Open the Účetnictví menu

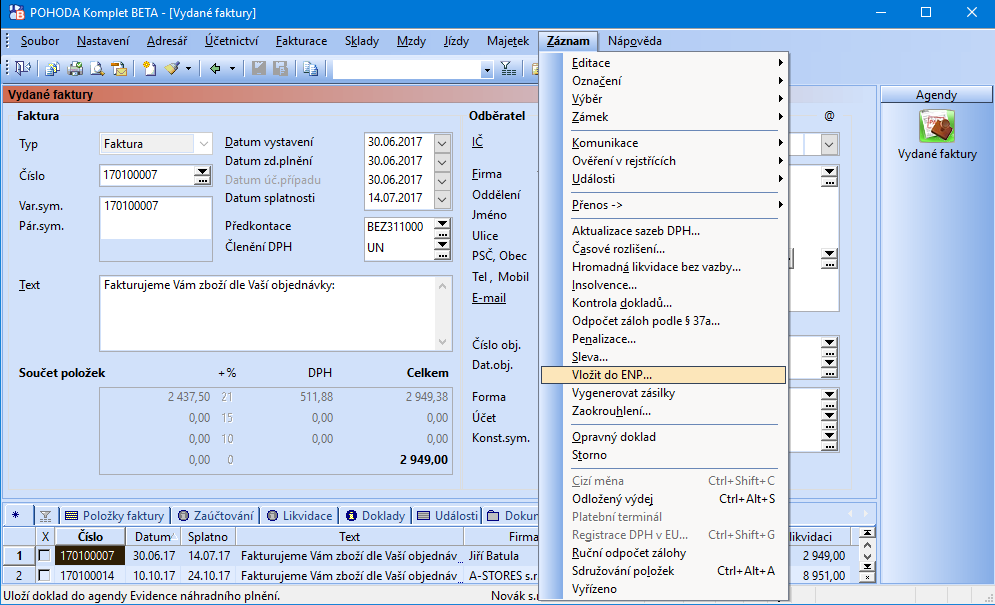231,41
